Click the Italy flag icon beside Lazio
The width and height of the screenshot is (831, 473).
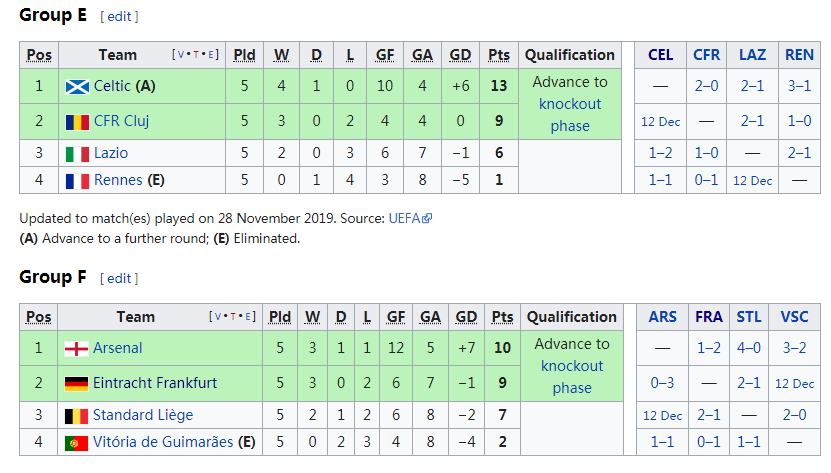77,154
